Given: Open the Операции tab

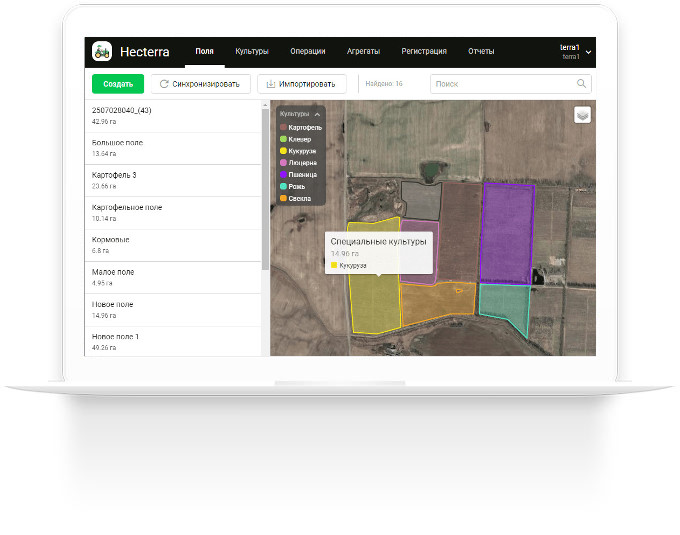Looking at the screenshot, I should point(307,51).
